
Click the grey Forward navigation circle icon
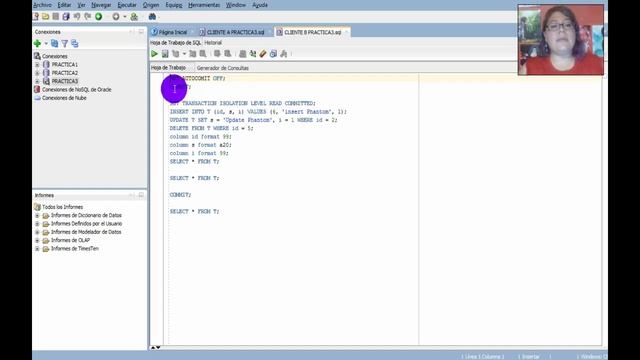[116, 17]
